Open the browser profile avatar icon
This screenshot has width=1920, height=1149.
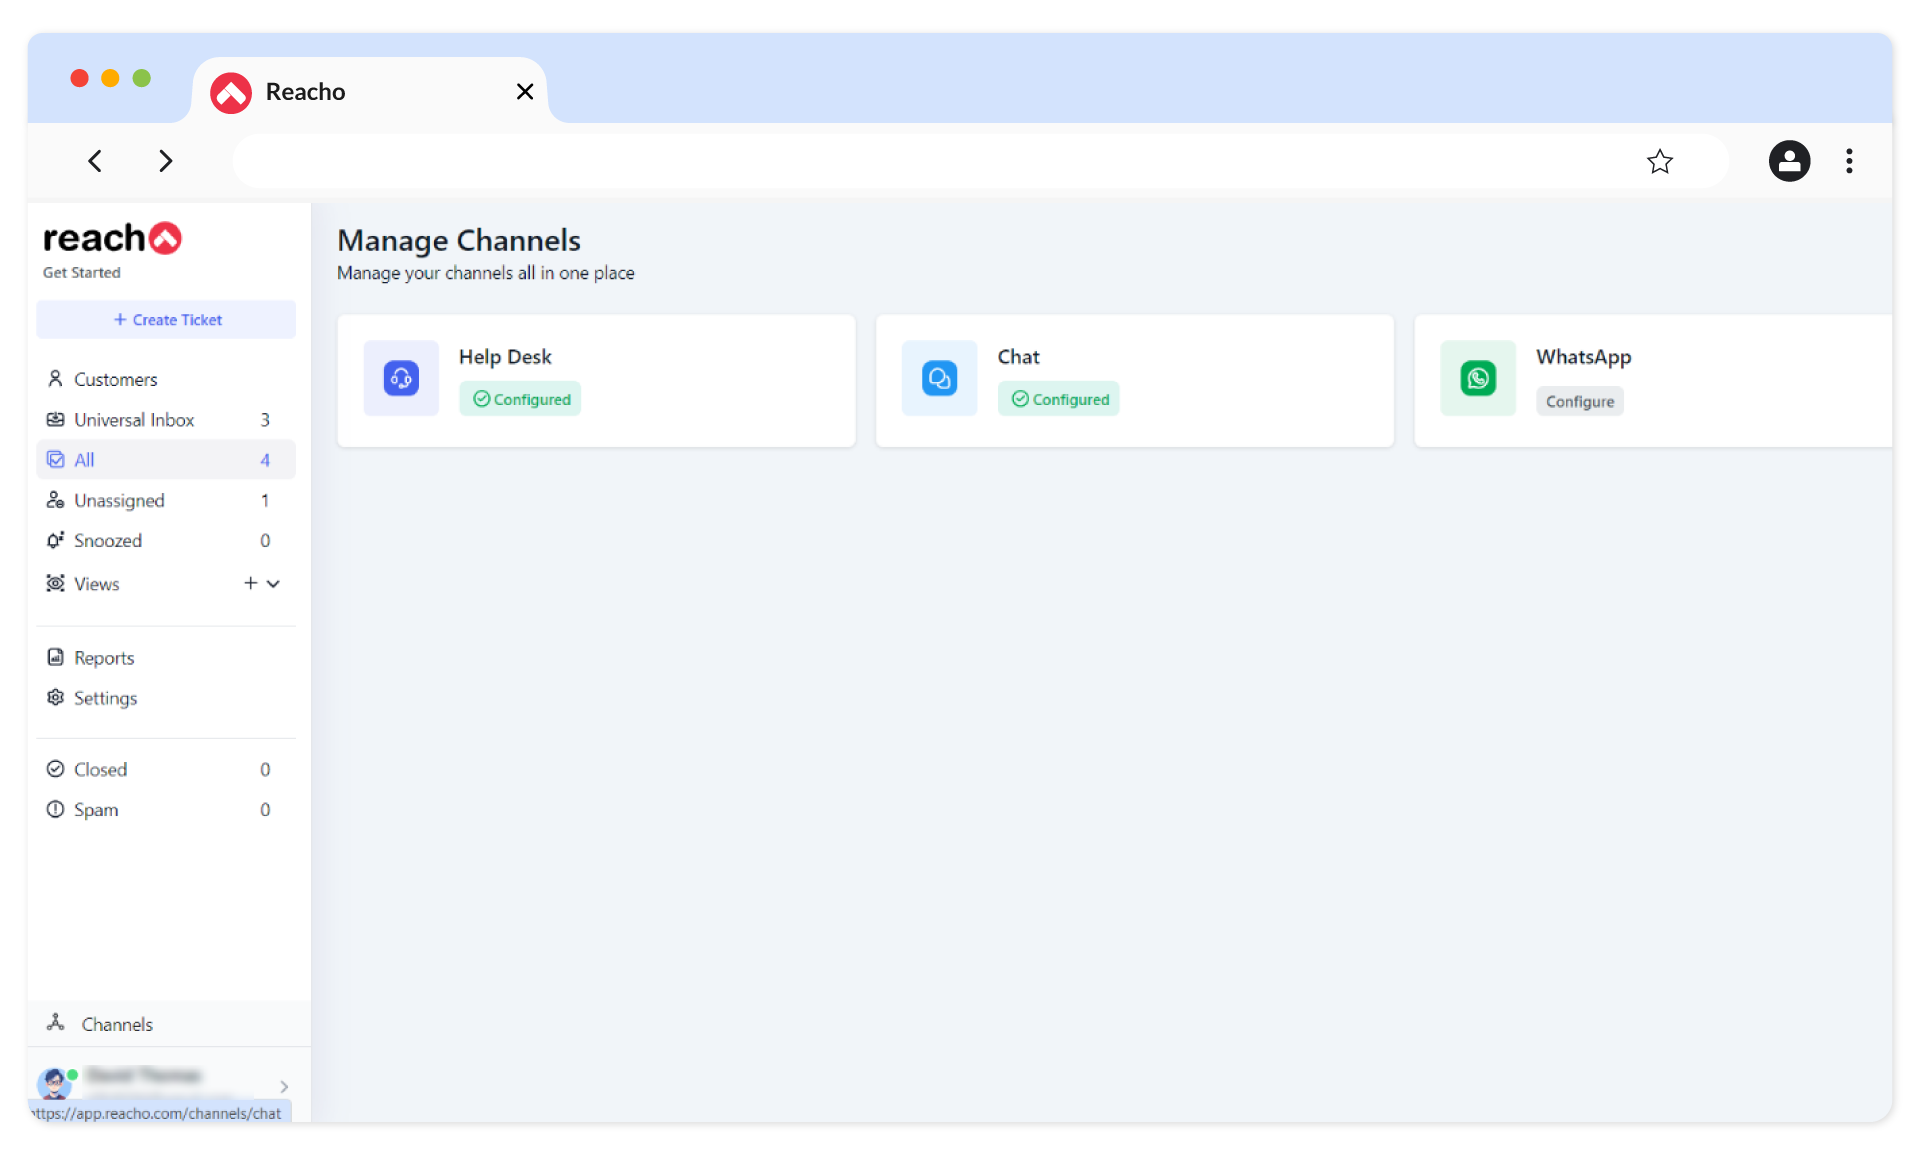1789,161
